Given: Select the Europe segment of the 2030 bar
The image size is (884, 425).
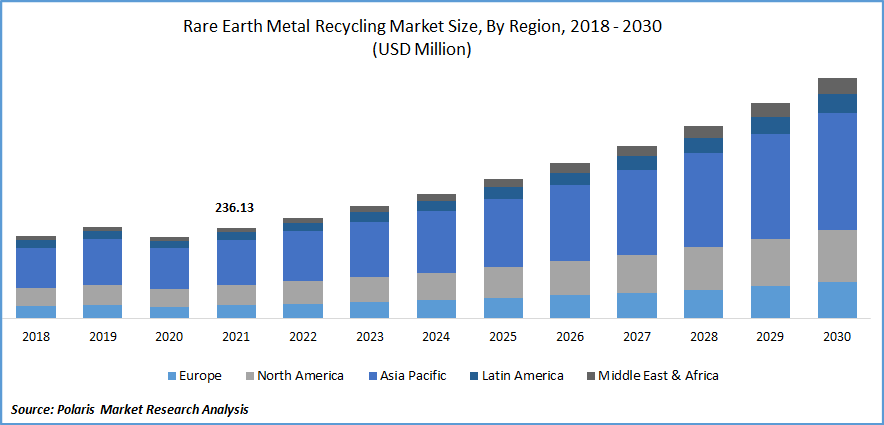Looking at the screenshot, I should 837,299.
